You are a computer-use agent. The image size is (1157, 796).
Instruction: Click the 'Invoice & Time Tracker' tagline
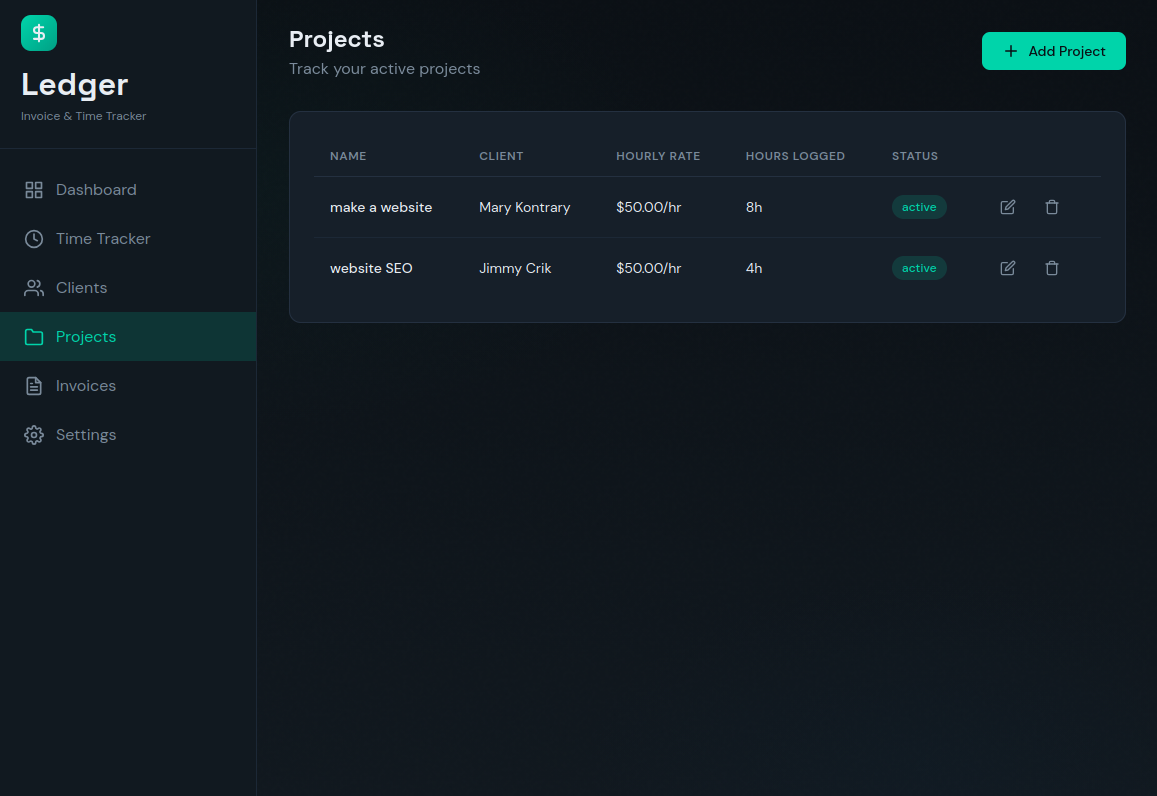[83, 116]
